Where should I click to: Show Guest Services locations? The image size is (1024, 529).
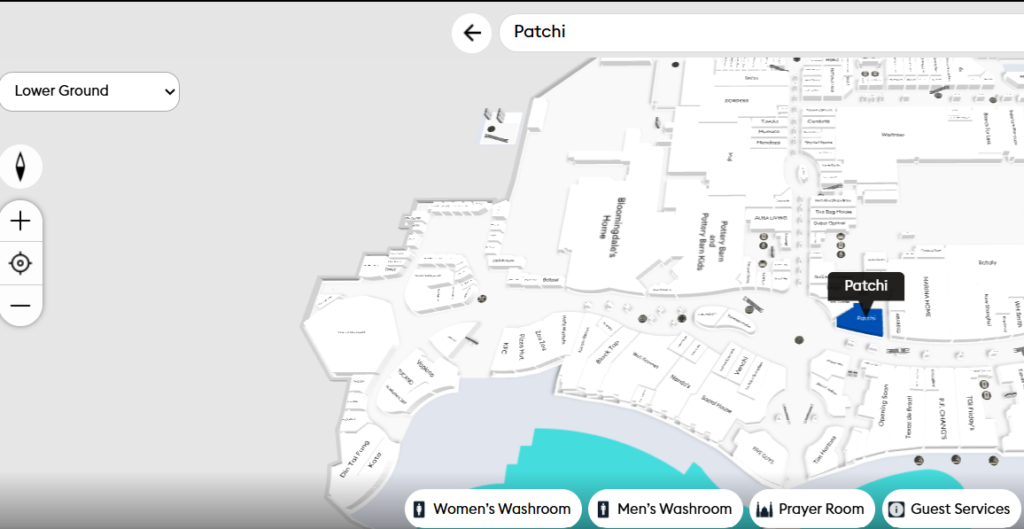point(952,509)
